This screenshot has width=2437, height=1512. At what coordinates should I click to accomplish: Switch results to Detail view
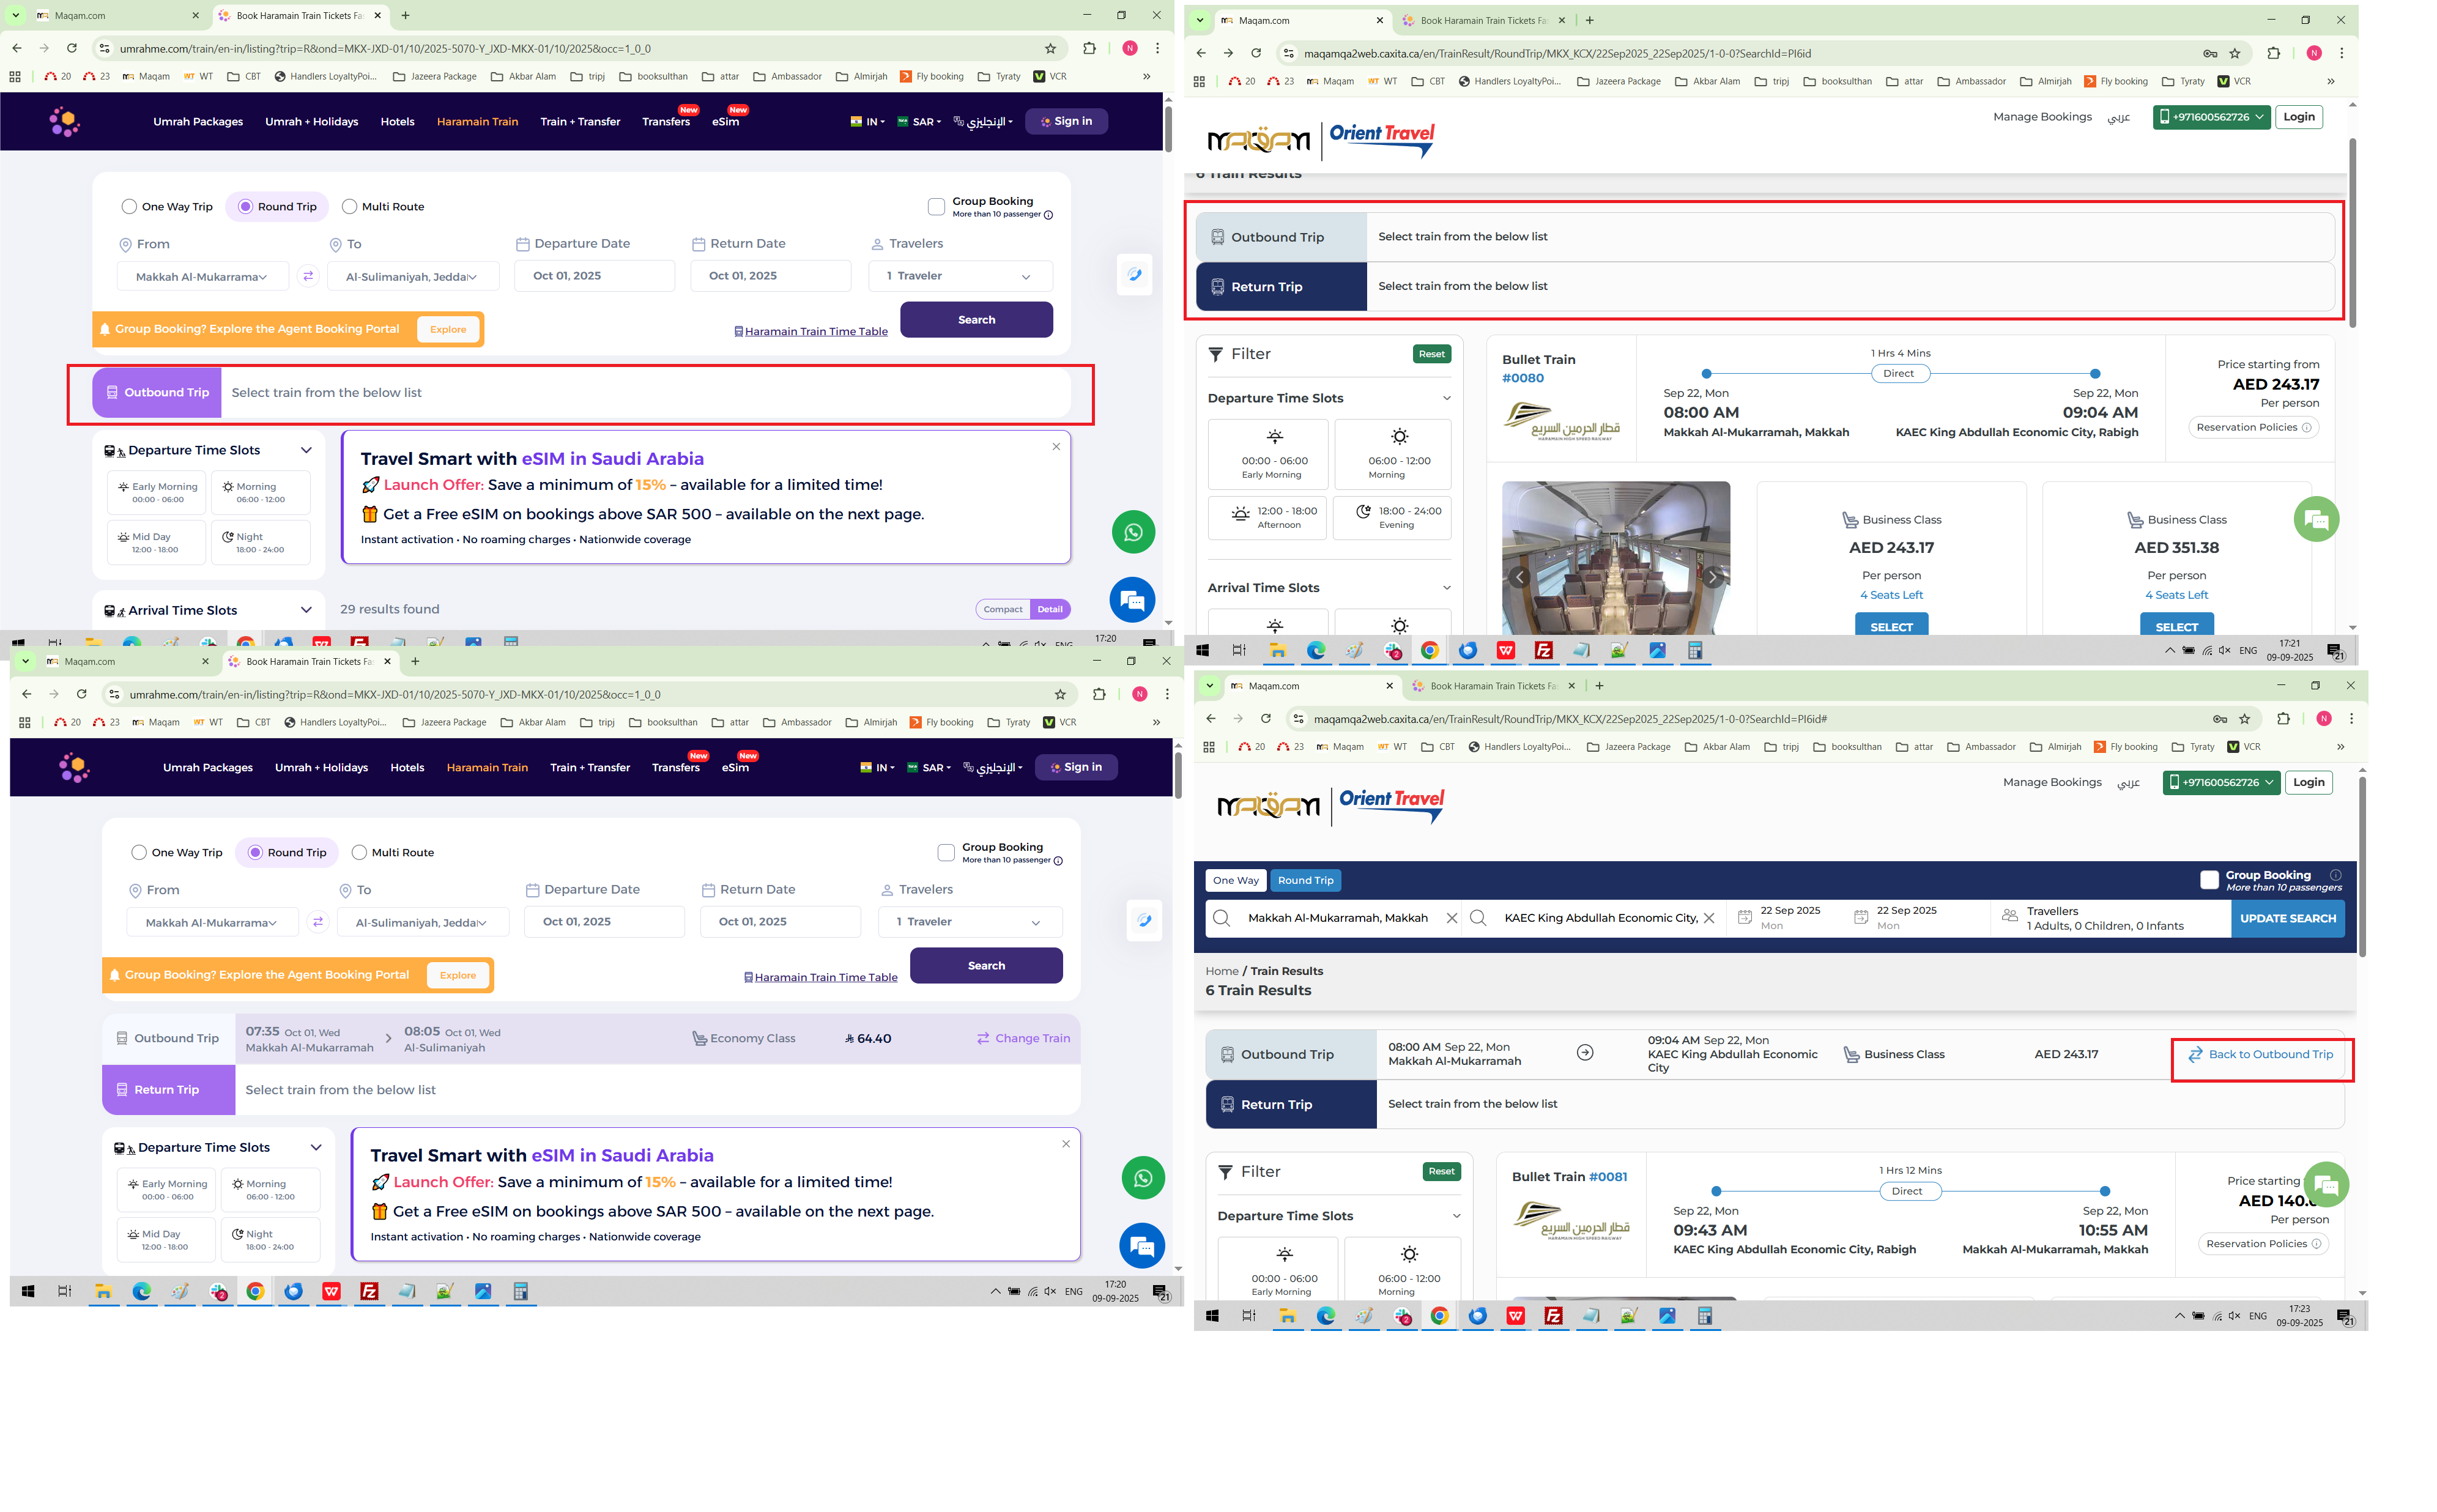point(1050,609)
